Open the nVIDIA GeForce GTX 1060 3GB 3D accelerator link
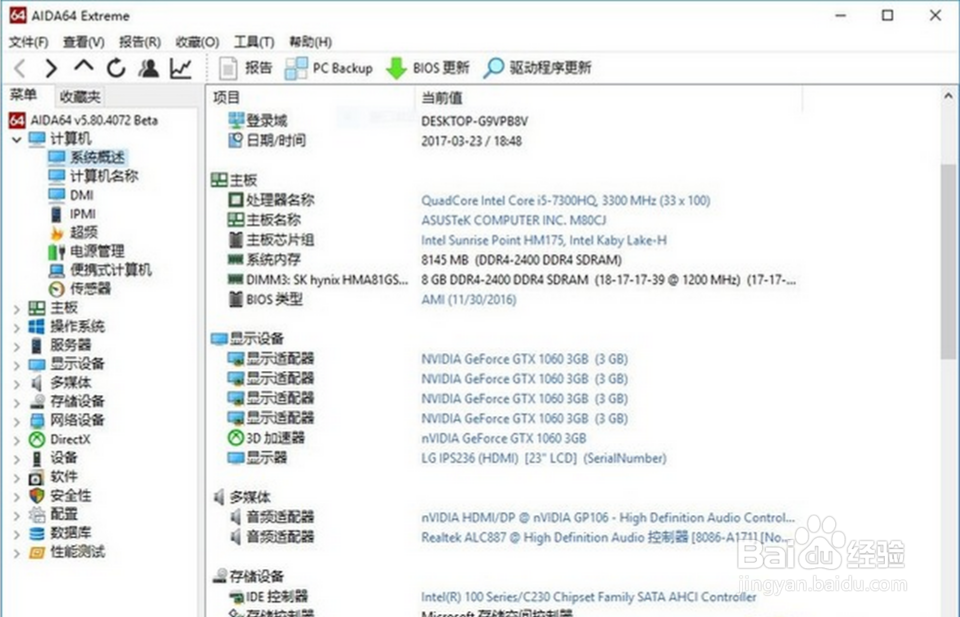960x617 pixels. [x=503, y=438]
